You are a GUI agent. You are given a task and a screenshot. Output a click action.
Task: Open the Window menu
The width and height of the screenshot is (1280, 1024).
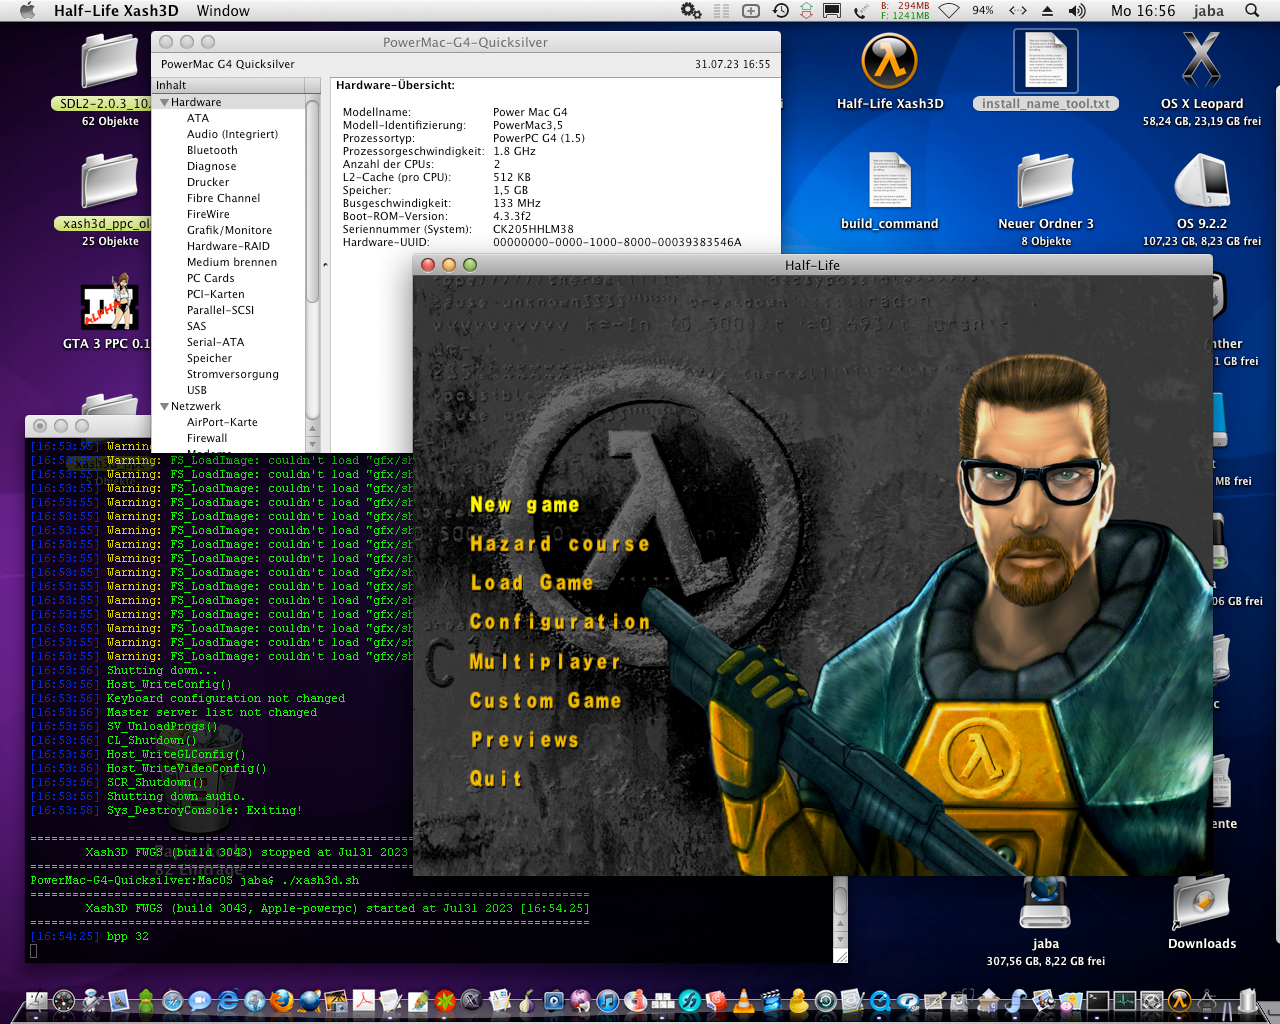[223, 10]
